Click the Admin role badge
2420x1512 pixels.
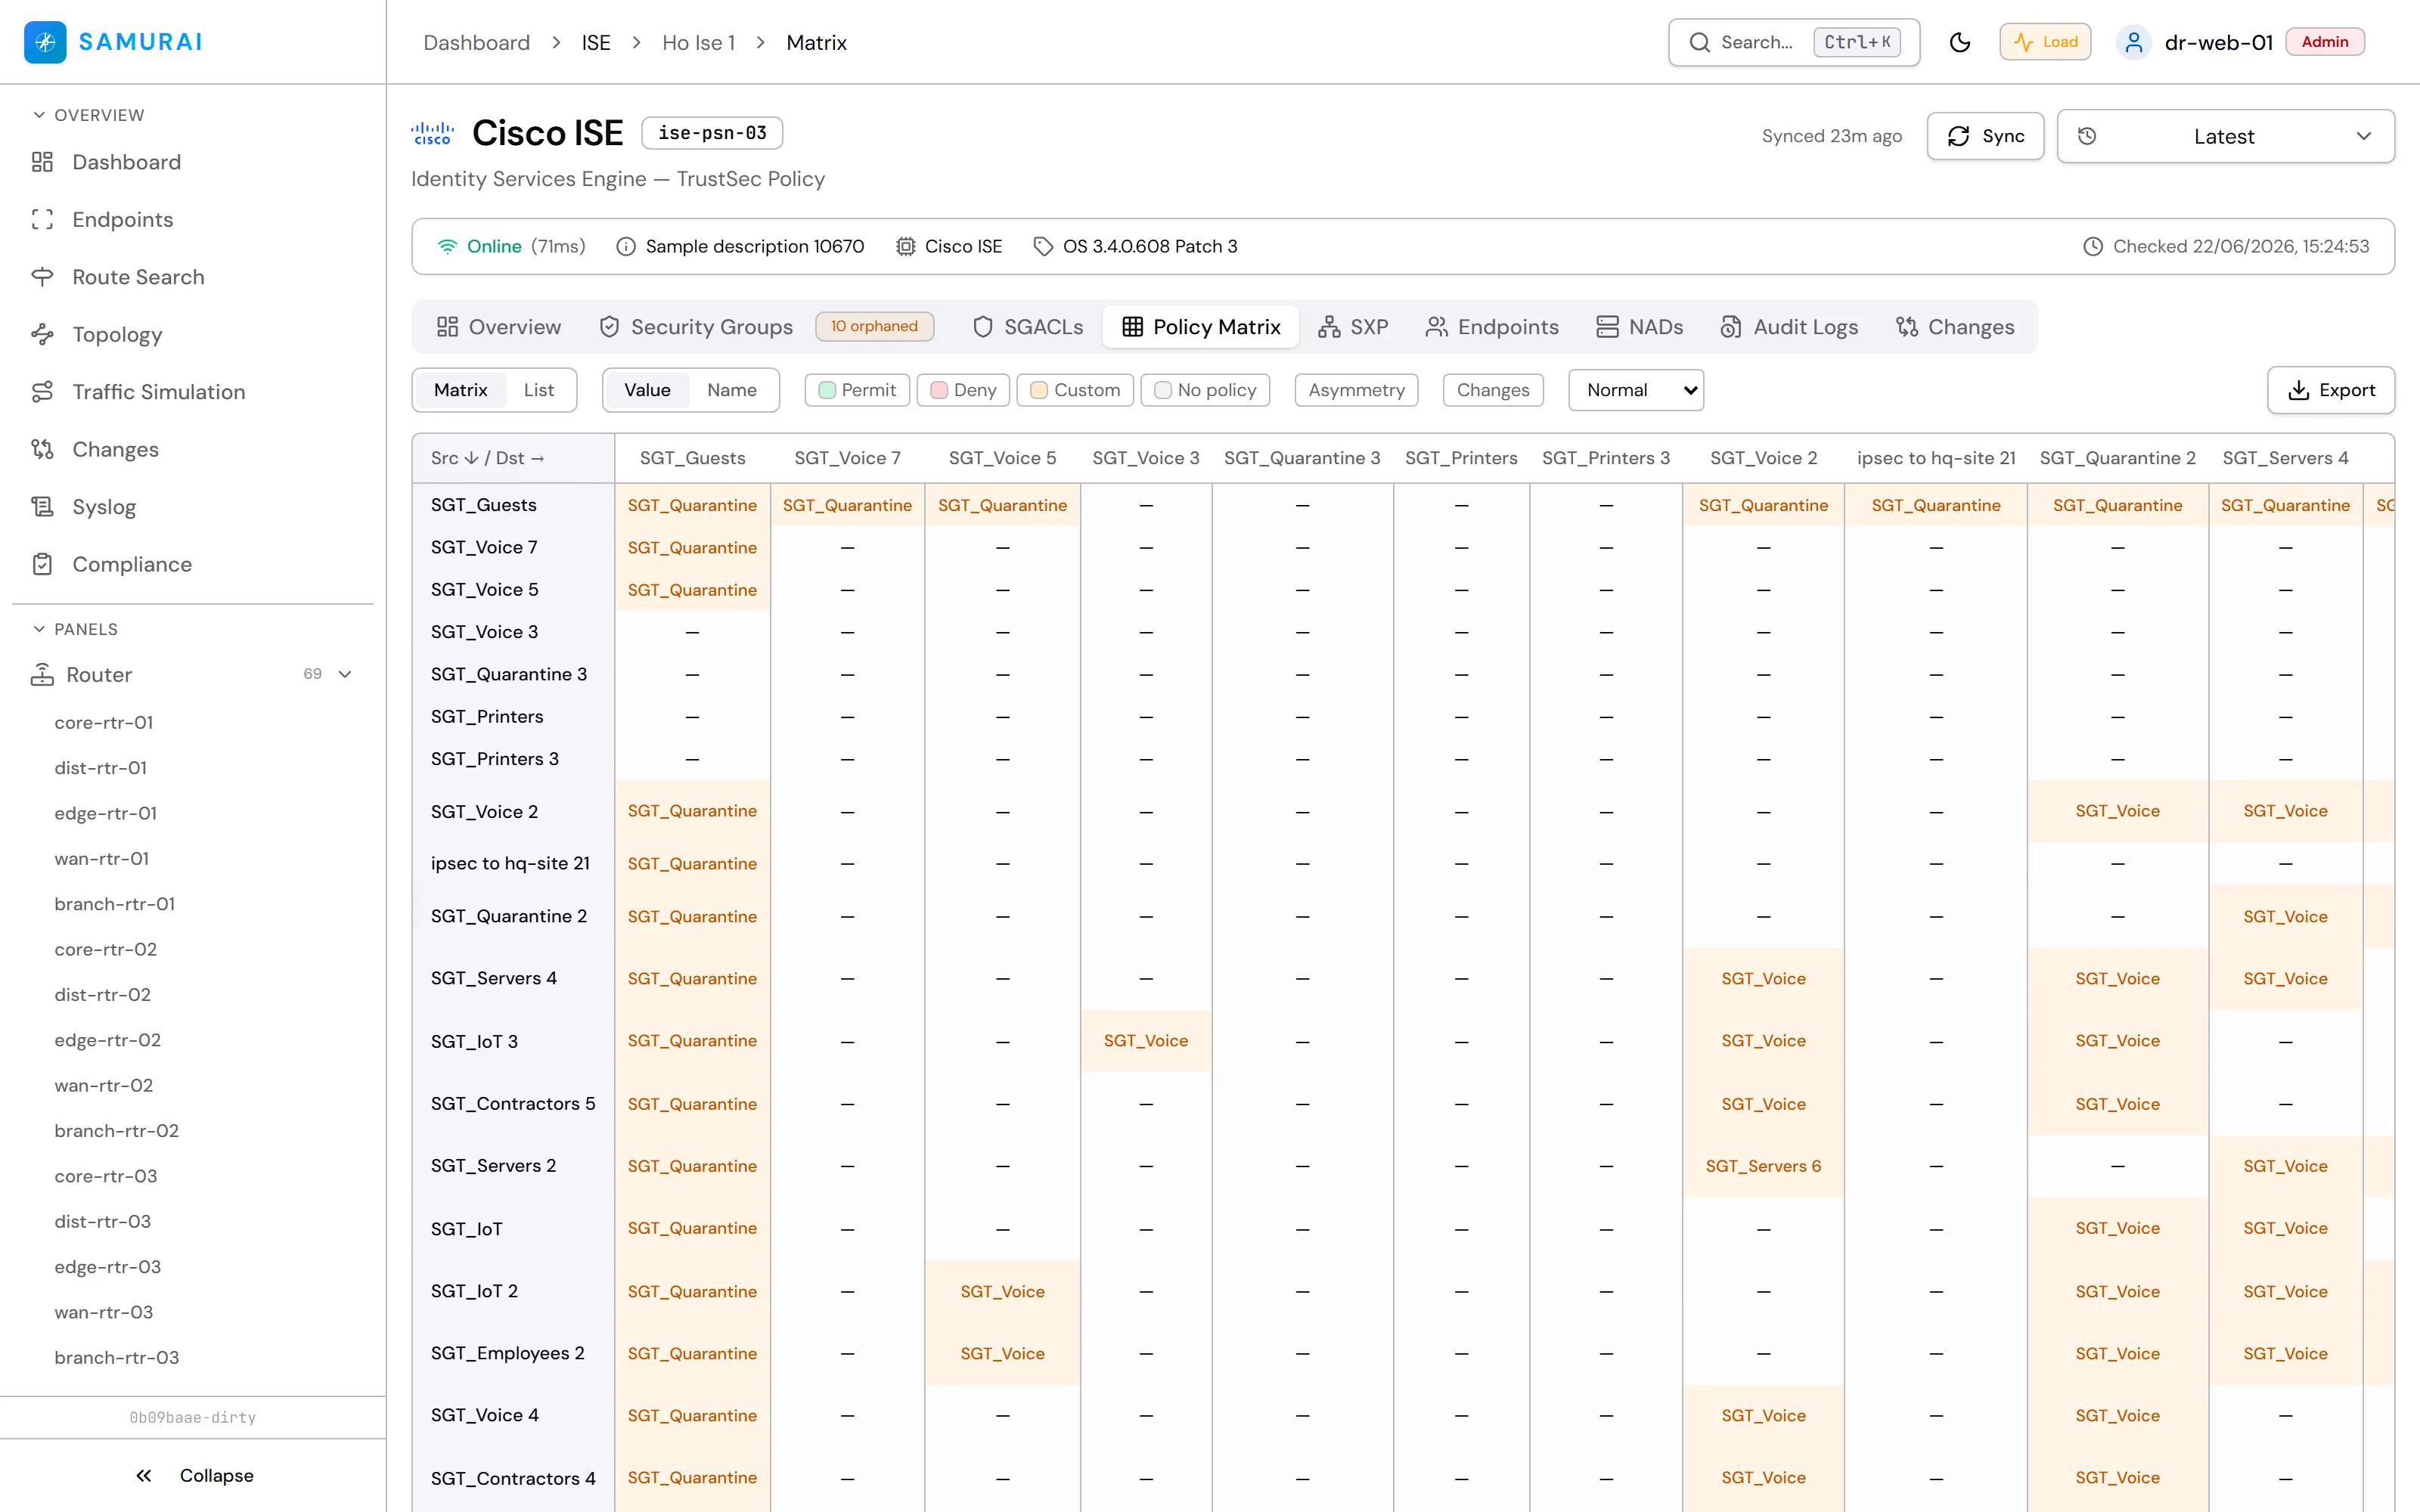pyautogui.click(x=2325, y=42)
